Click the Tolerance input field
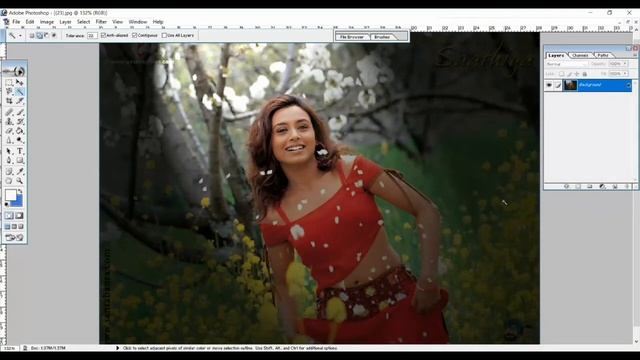 click(x=92, y=36)
